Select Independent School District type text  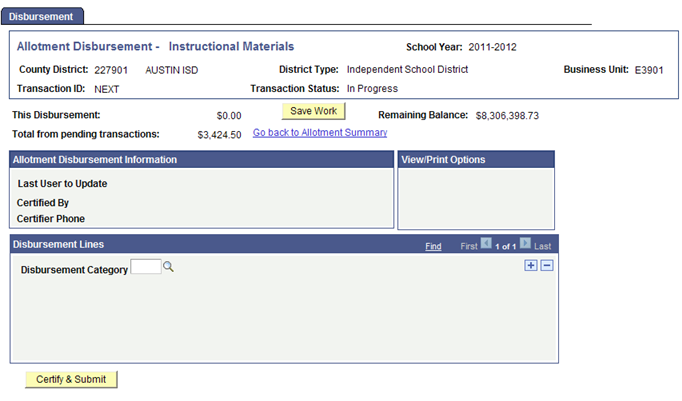pos(408,70)
